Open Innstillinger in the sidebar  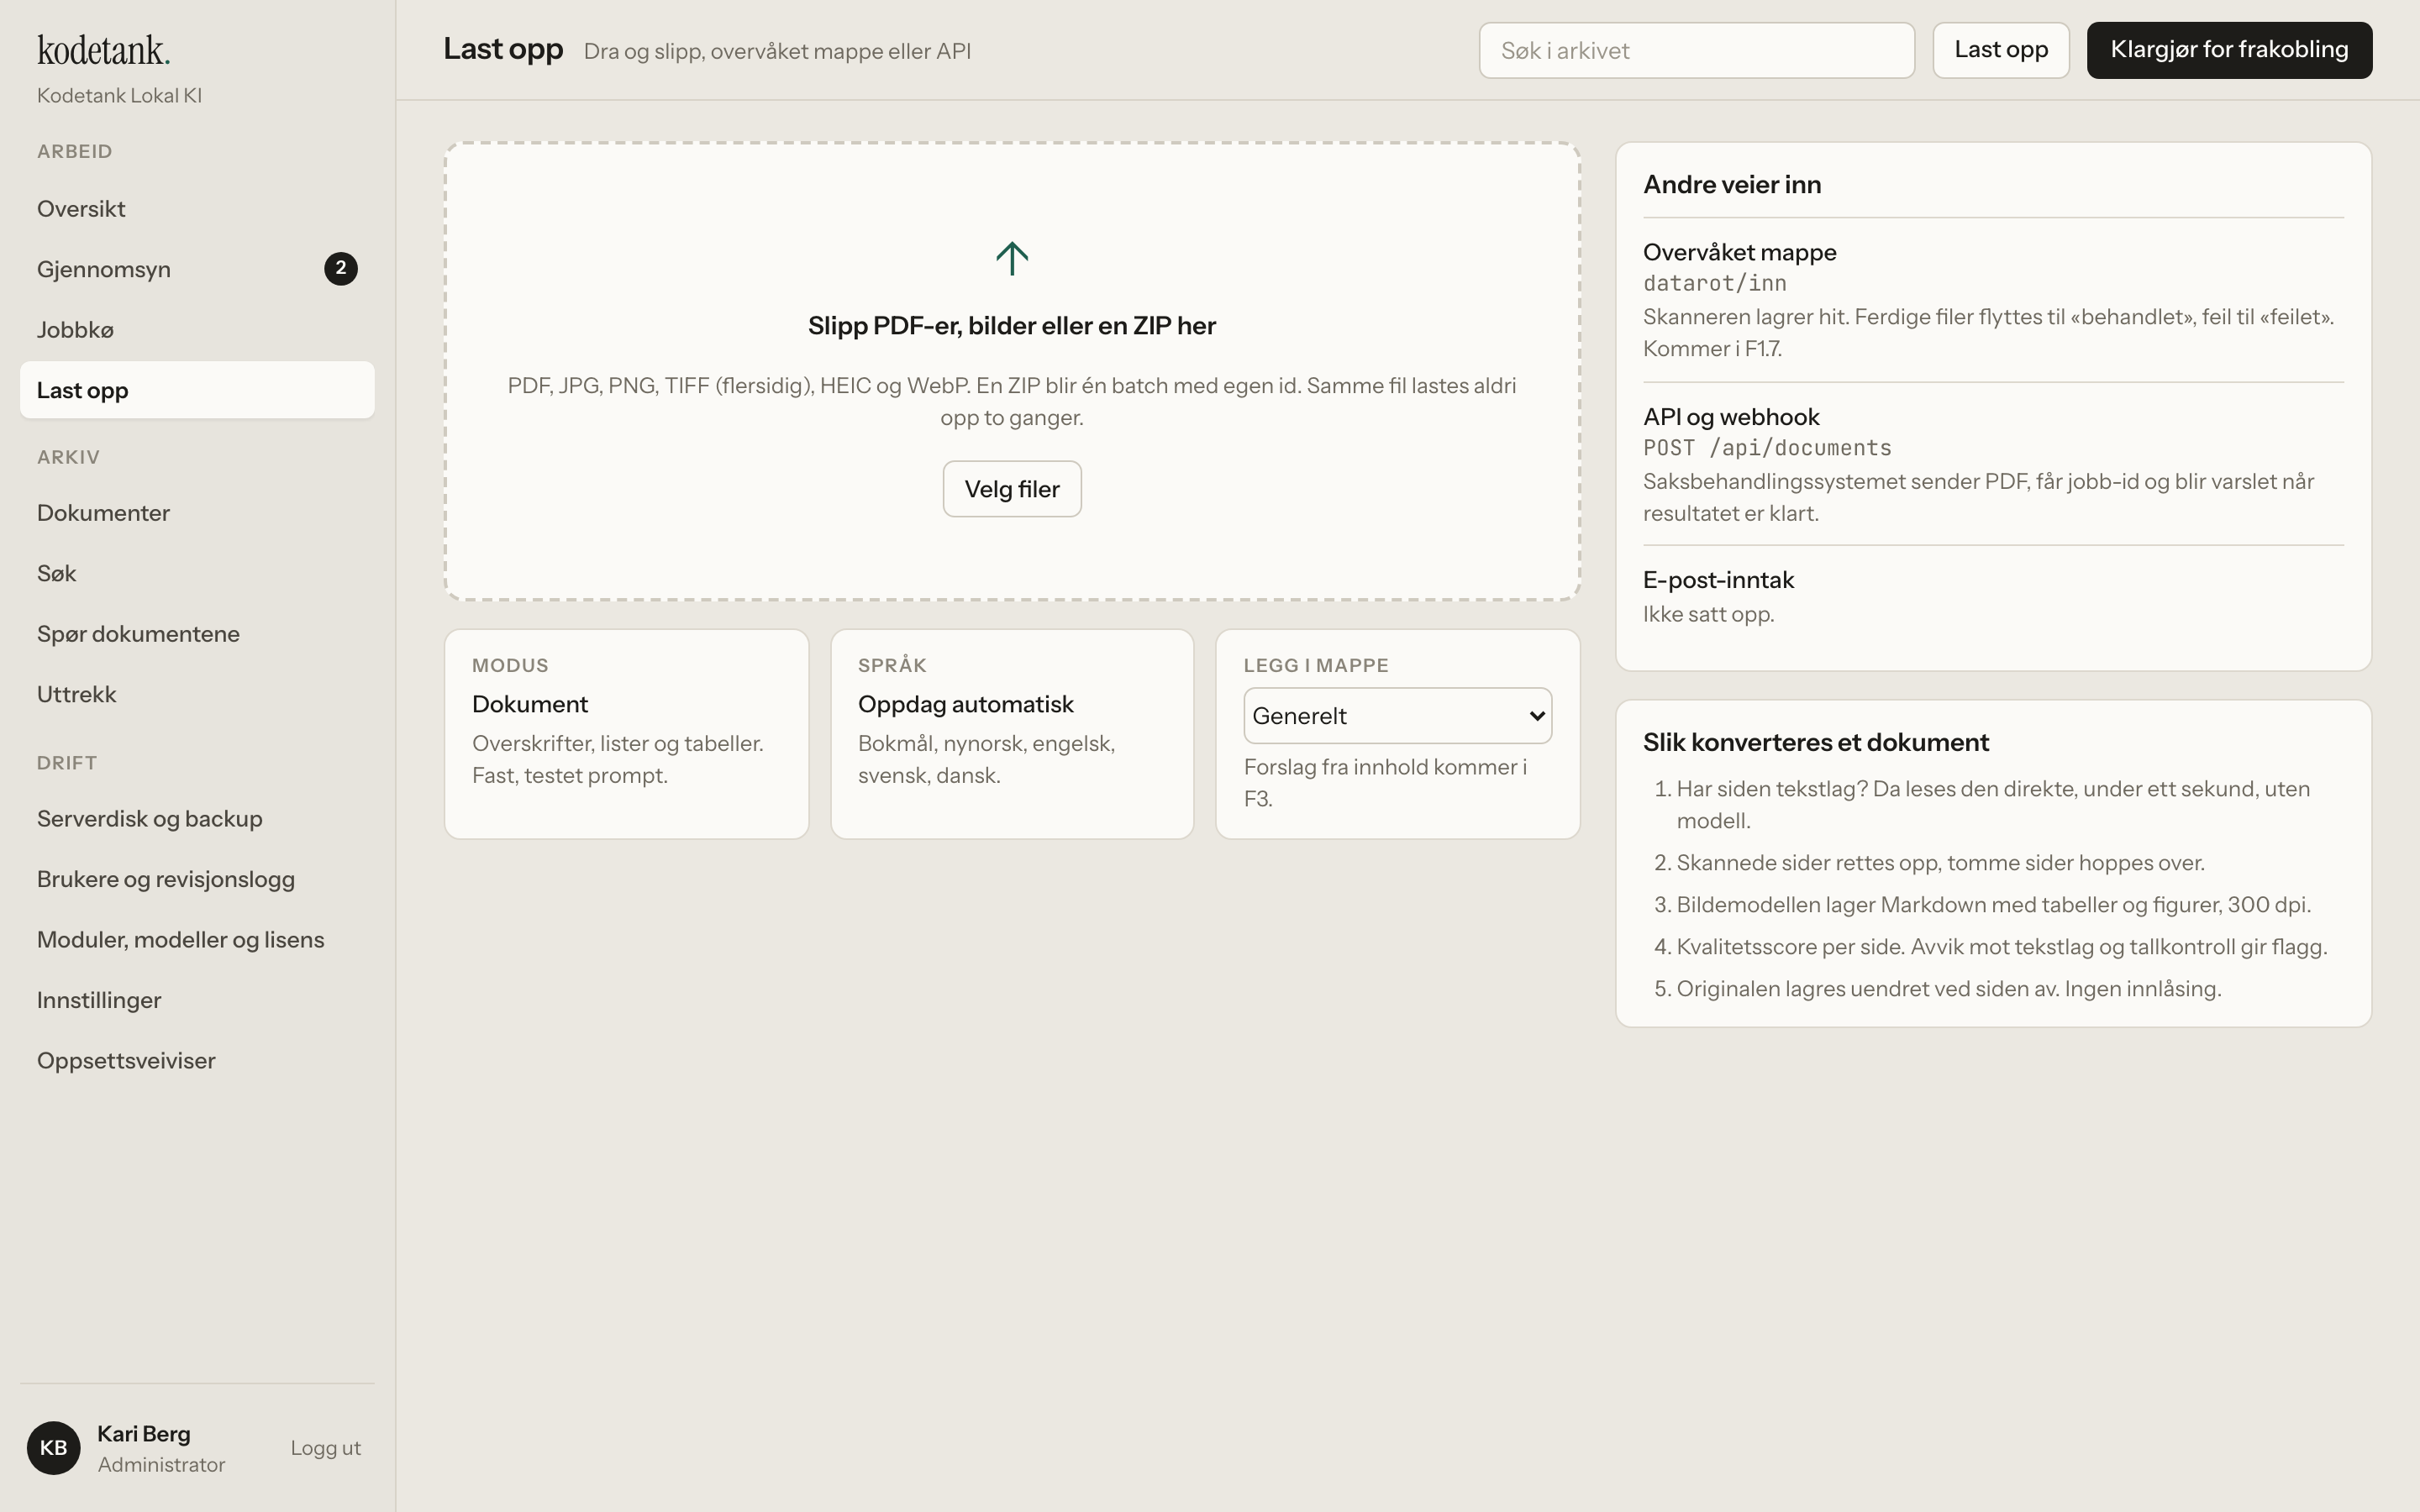click(197, 1000)
